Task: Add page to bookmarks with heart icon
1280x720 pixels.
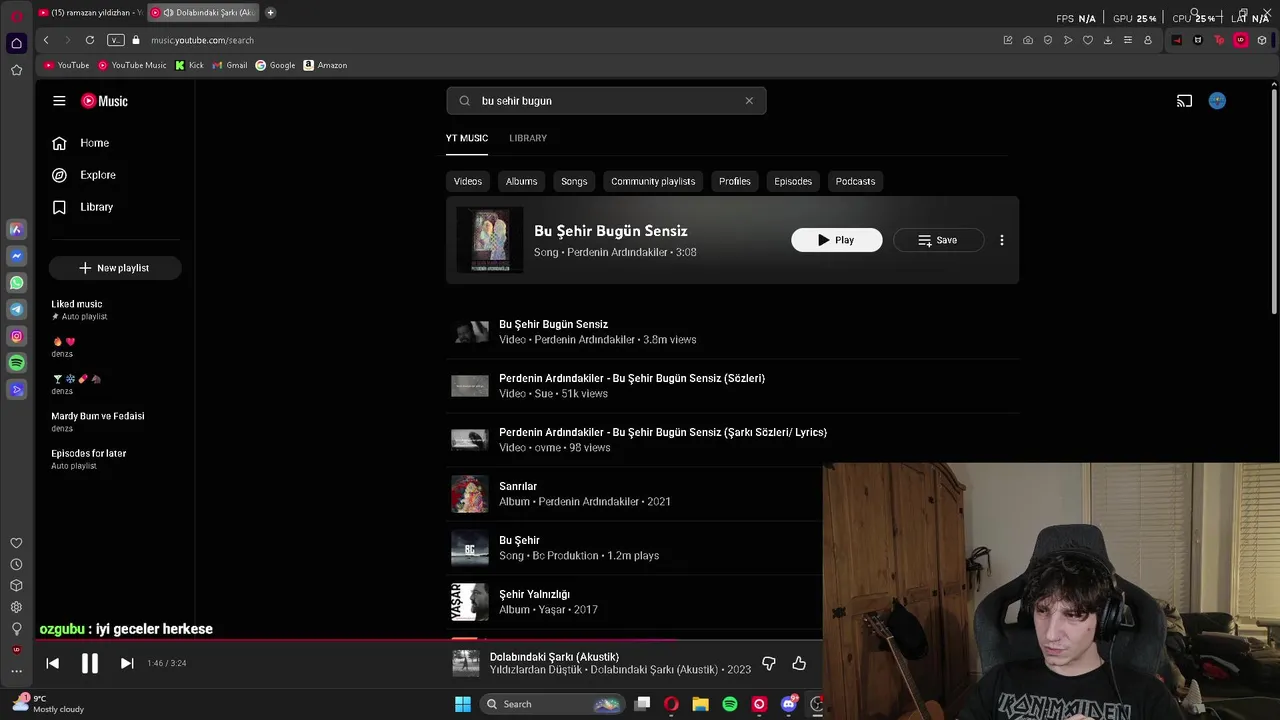Action: click(x=1088, y=40)
